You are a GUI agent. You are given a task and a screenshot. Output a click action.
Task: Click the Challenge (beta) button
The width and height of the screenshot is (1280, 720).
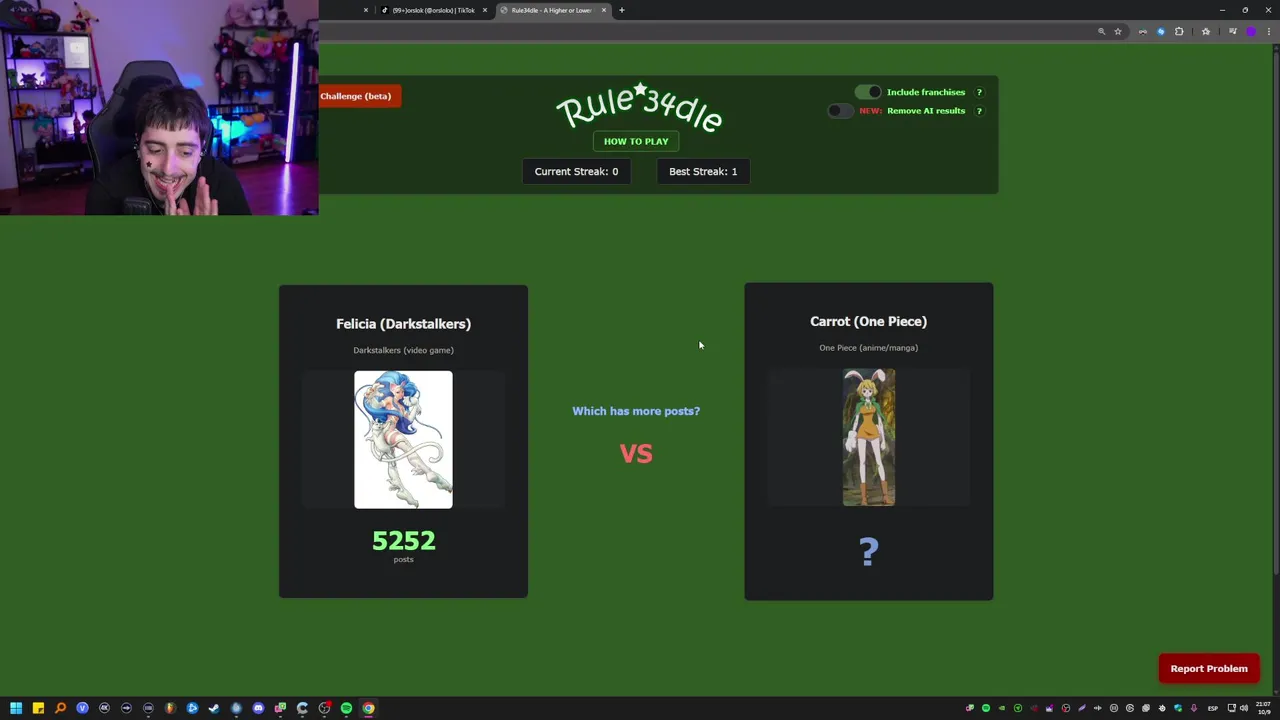pyautogui.click(x=358, y=96)
